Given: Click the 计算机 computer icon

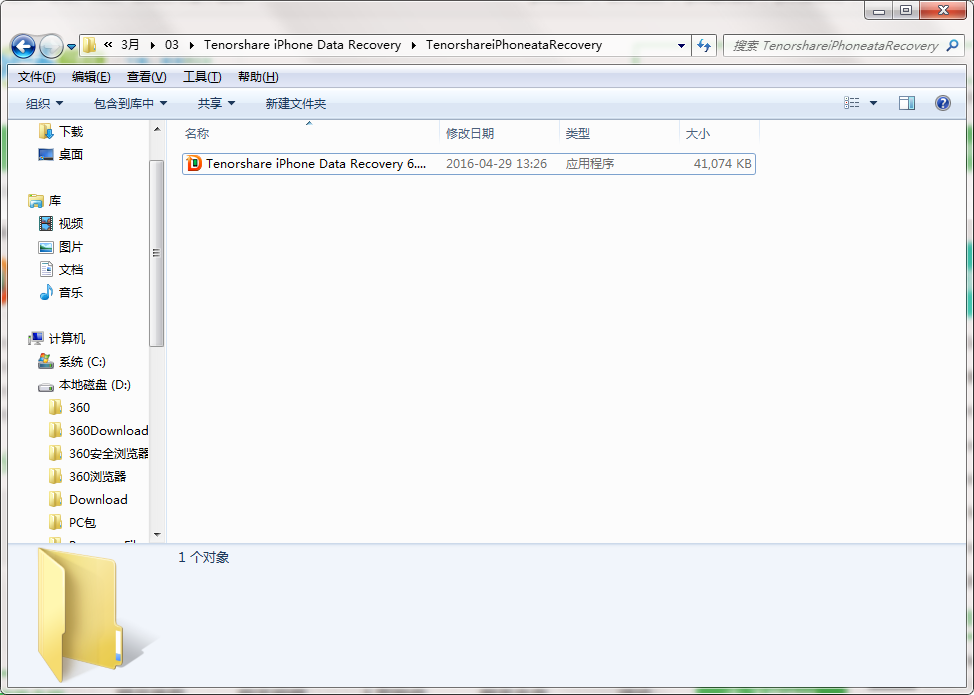Looking at the screenshot, I should click(36, 338).
